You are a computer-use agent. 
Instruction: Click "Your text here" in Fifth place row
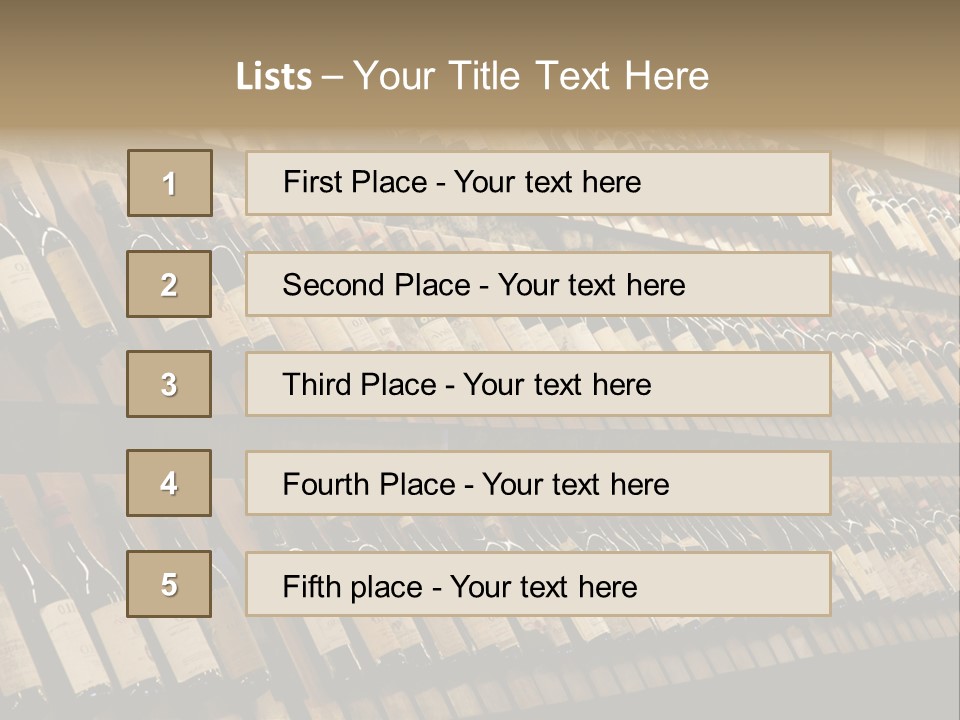point(543,586)
